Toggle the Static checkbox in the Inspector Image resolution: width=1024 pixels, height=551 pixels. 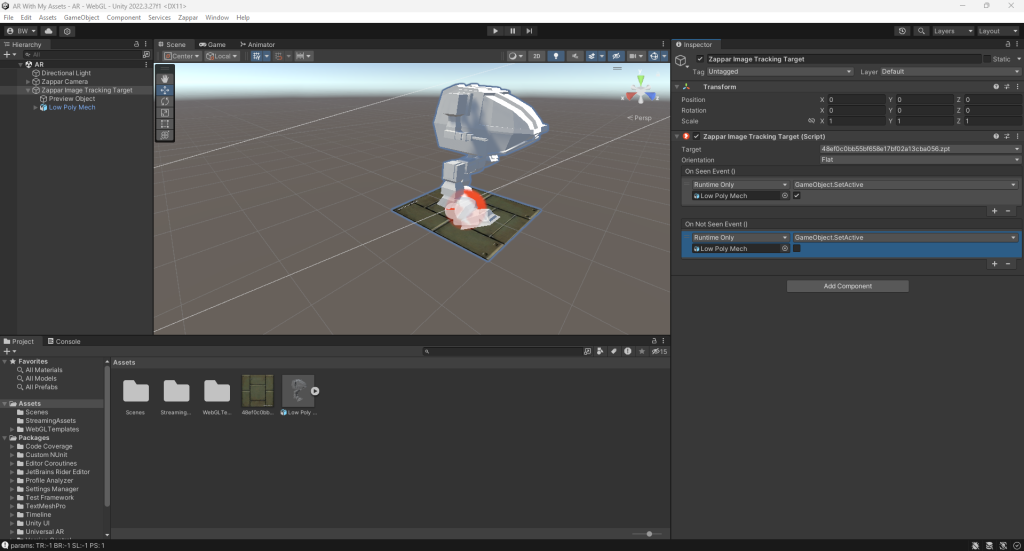(x=987, y=59)
